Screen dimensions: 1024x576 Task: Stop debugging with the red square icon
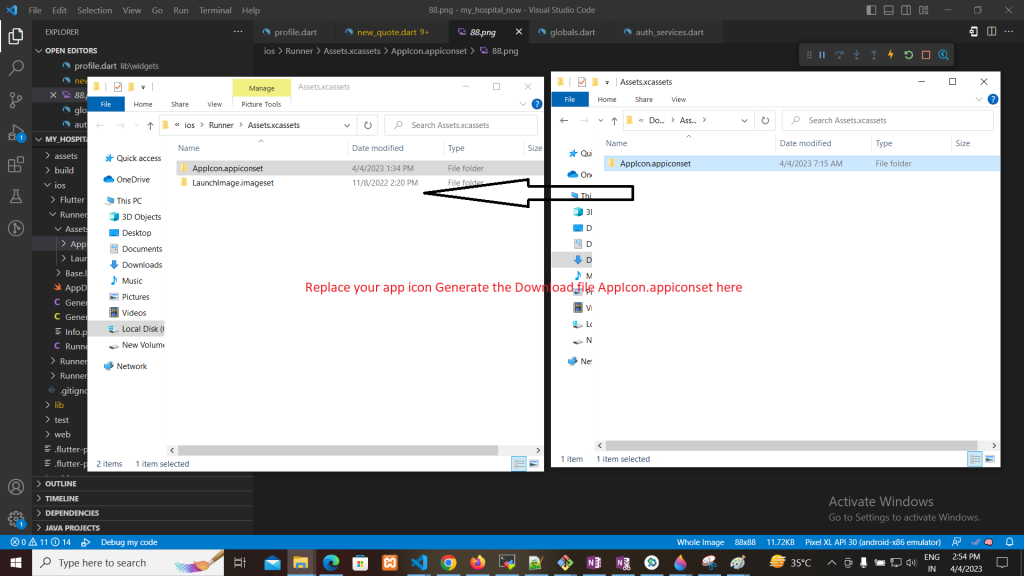925,55
